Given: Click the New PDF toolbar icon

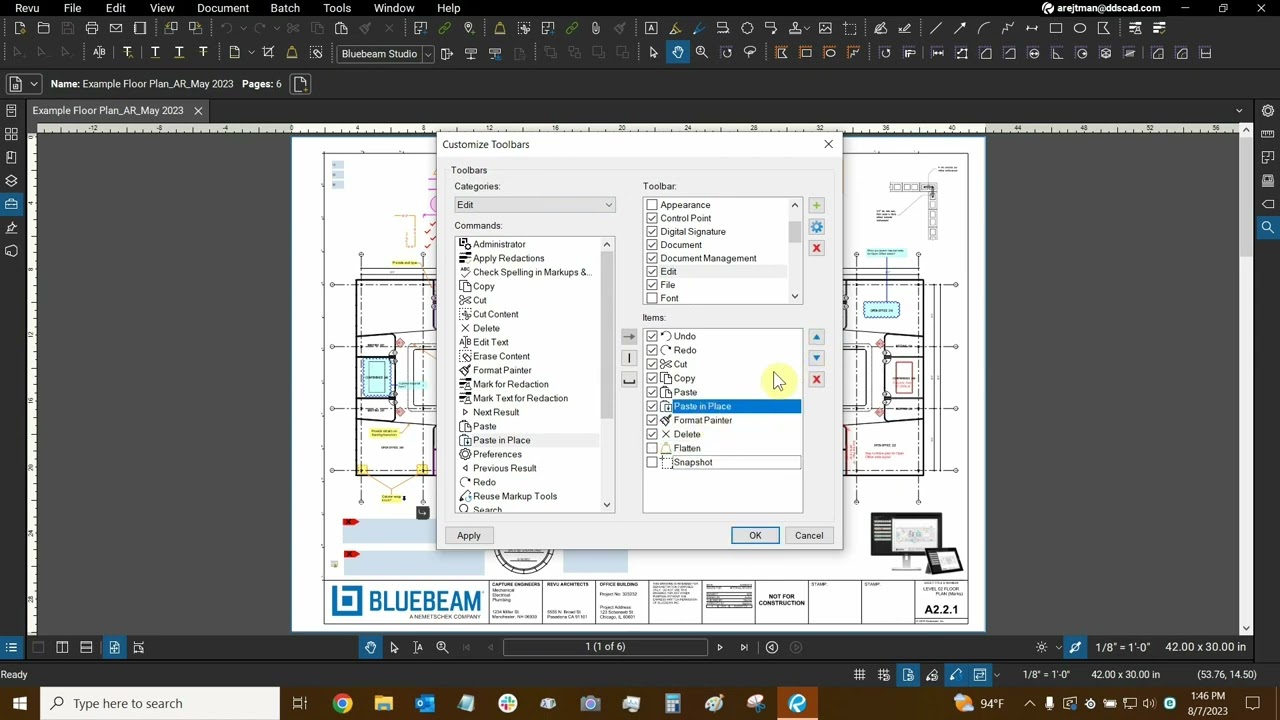Looking at the screenshot, I should (x=19, y=28).
